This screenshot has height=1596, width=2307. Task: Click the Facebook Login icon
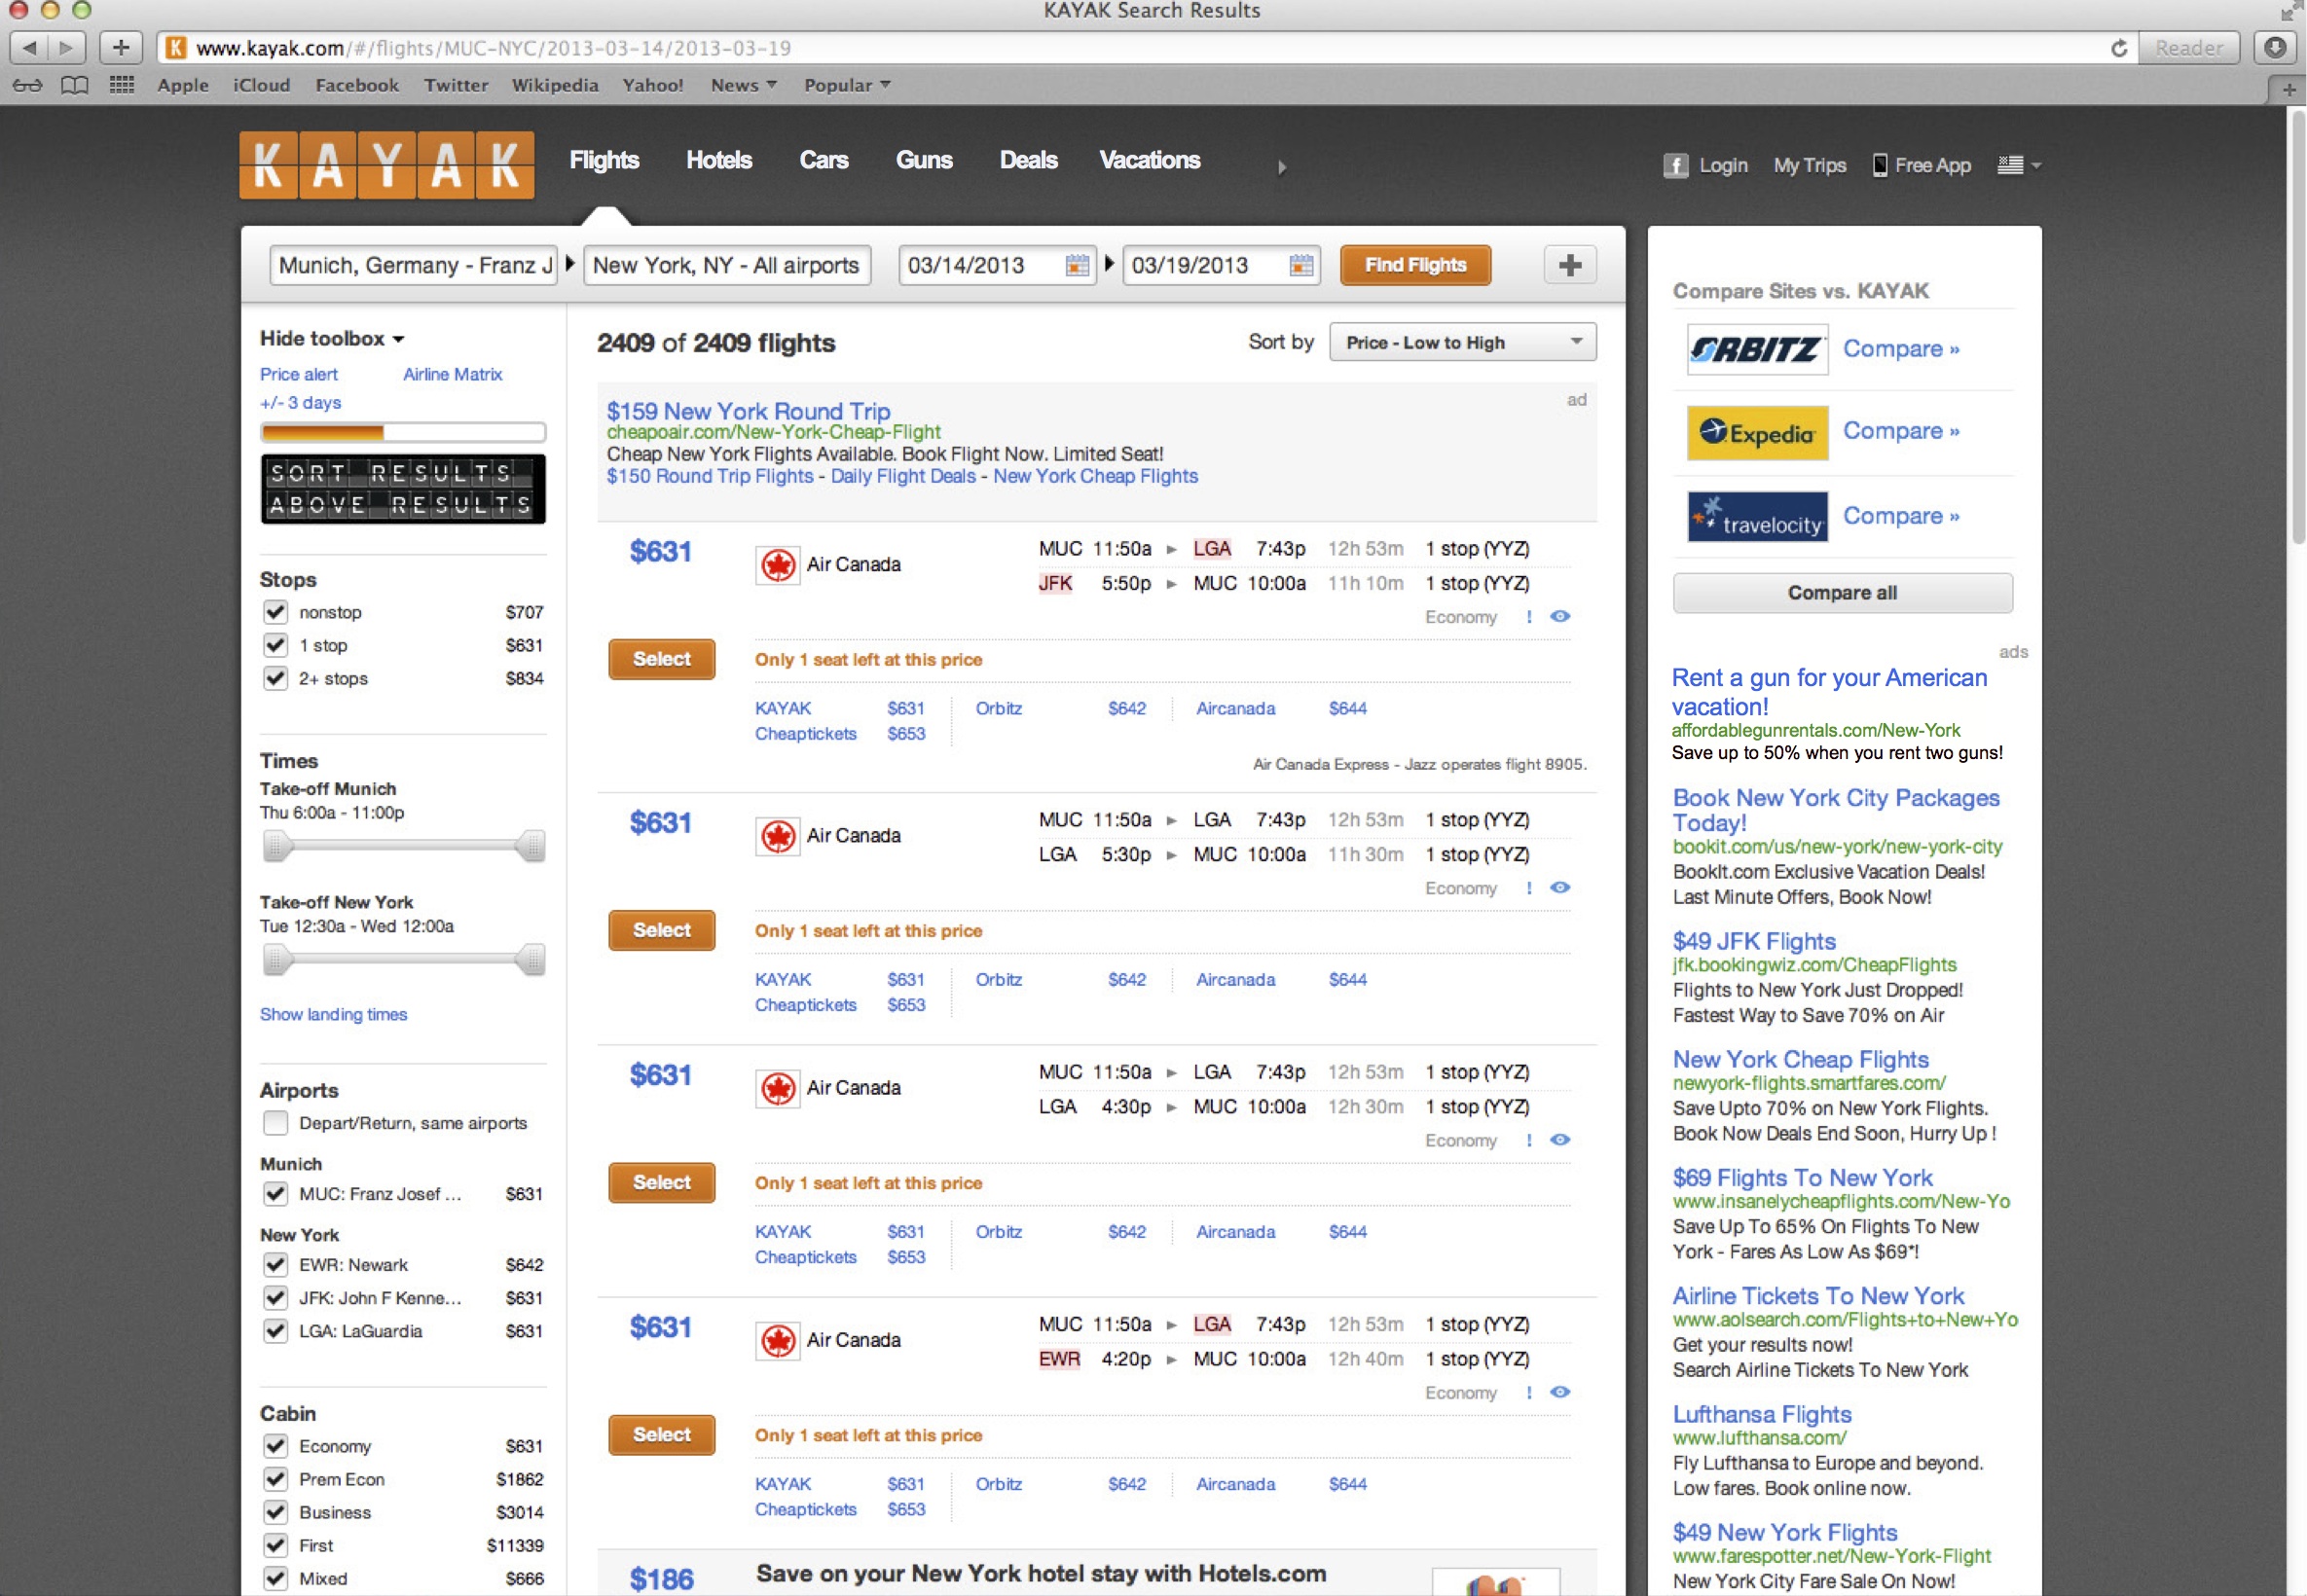1675,166
